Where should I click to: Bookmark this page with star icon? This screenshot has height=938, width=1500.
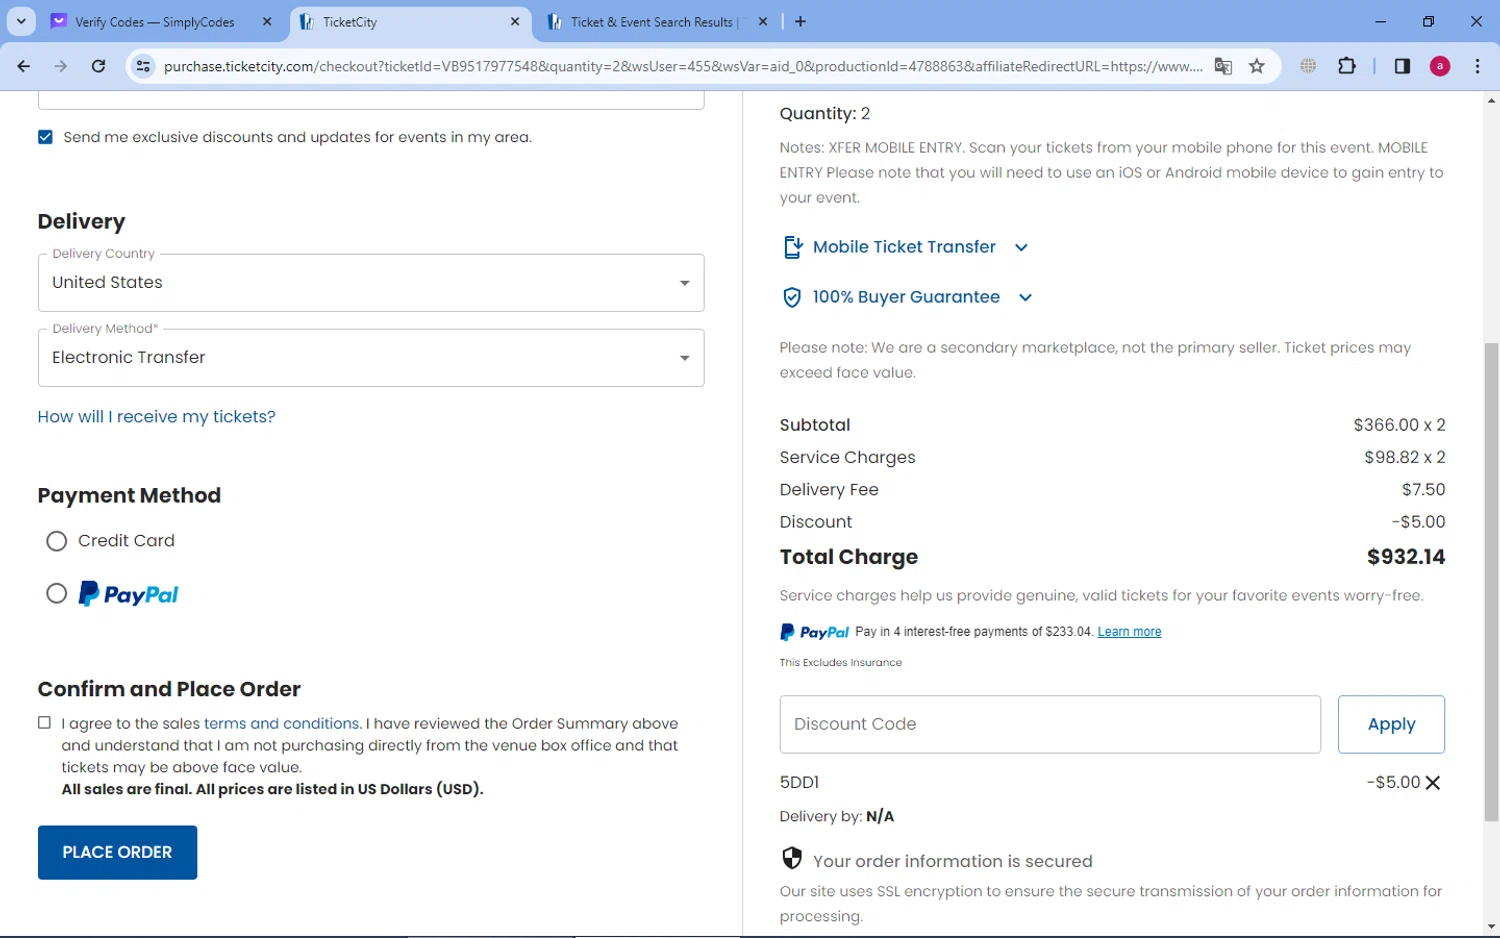pos(1257,66)
